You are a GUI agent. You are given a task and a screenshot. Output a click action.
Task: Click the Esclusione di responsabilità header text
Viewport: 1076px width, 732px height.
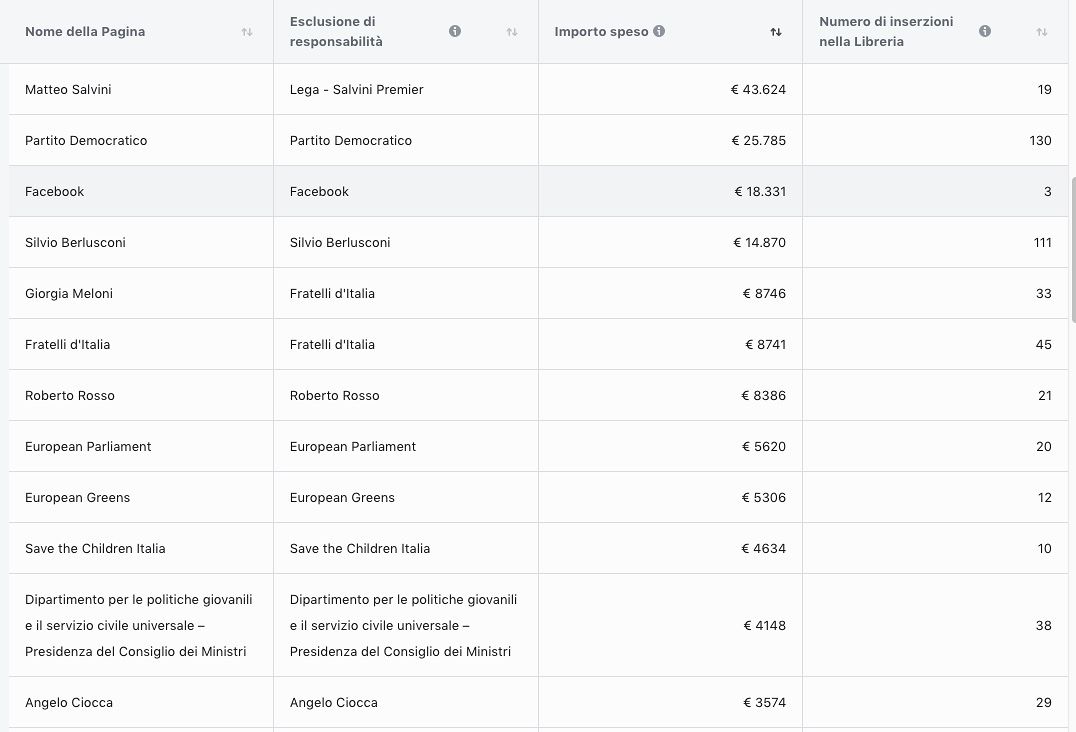(x=336, y=32)
